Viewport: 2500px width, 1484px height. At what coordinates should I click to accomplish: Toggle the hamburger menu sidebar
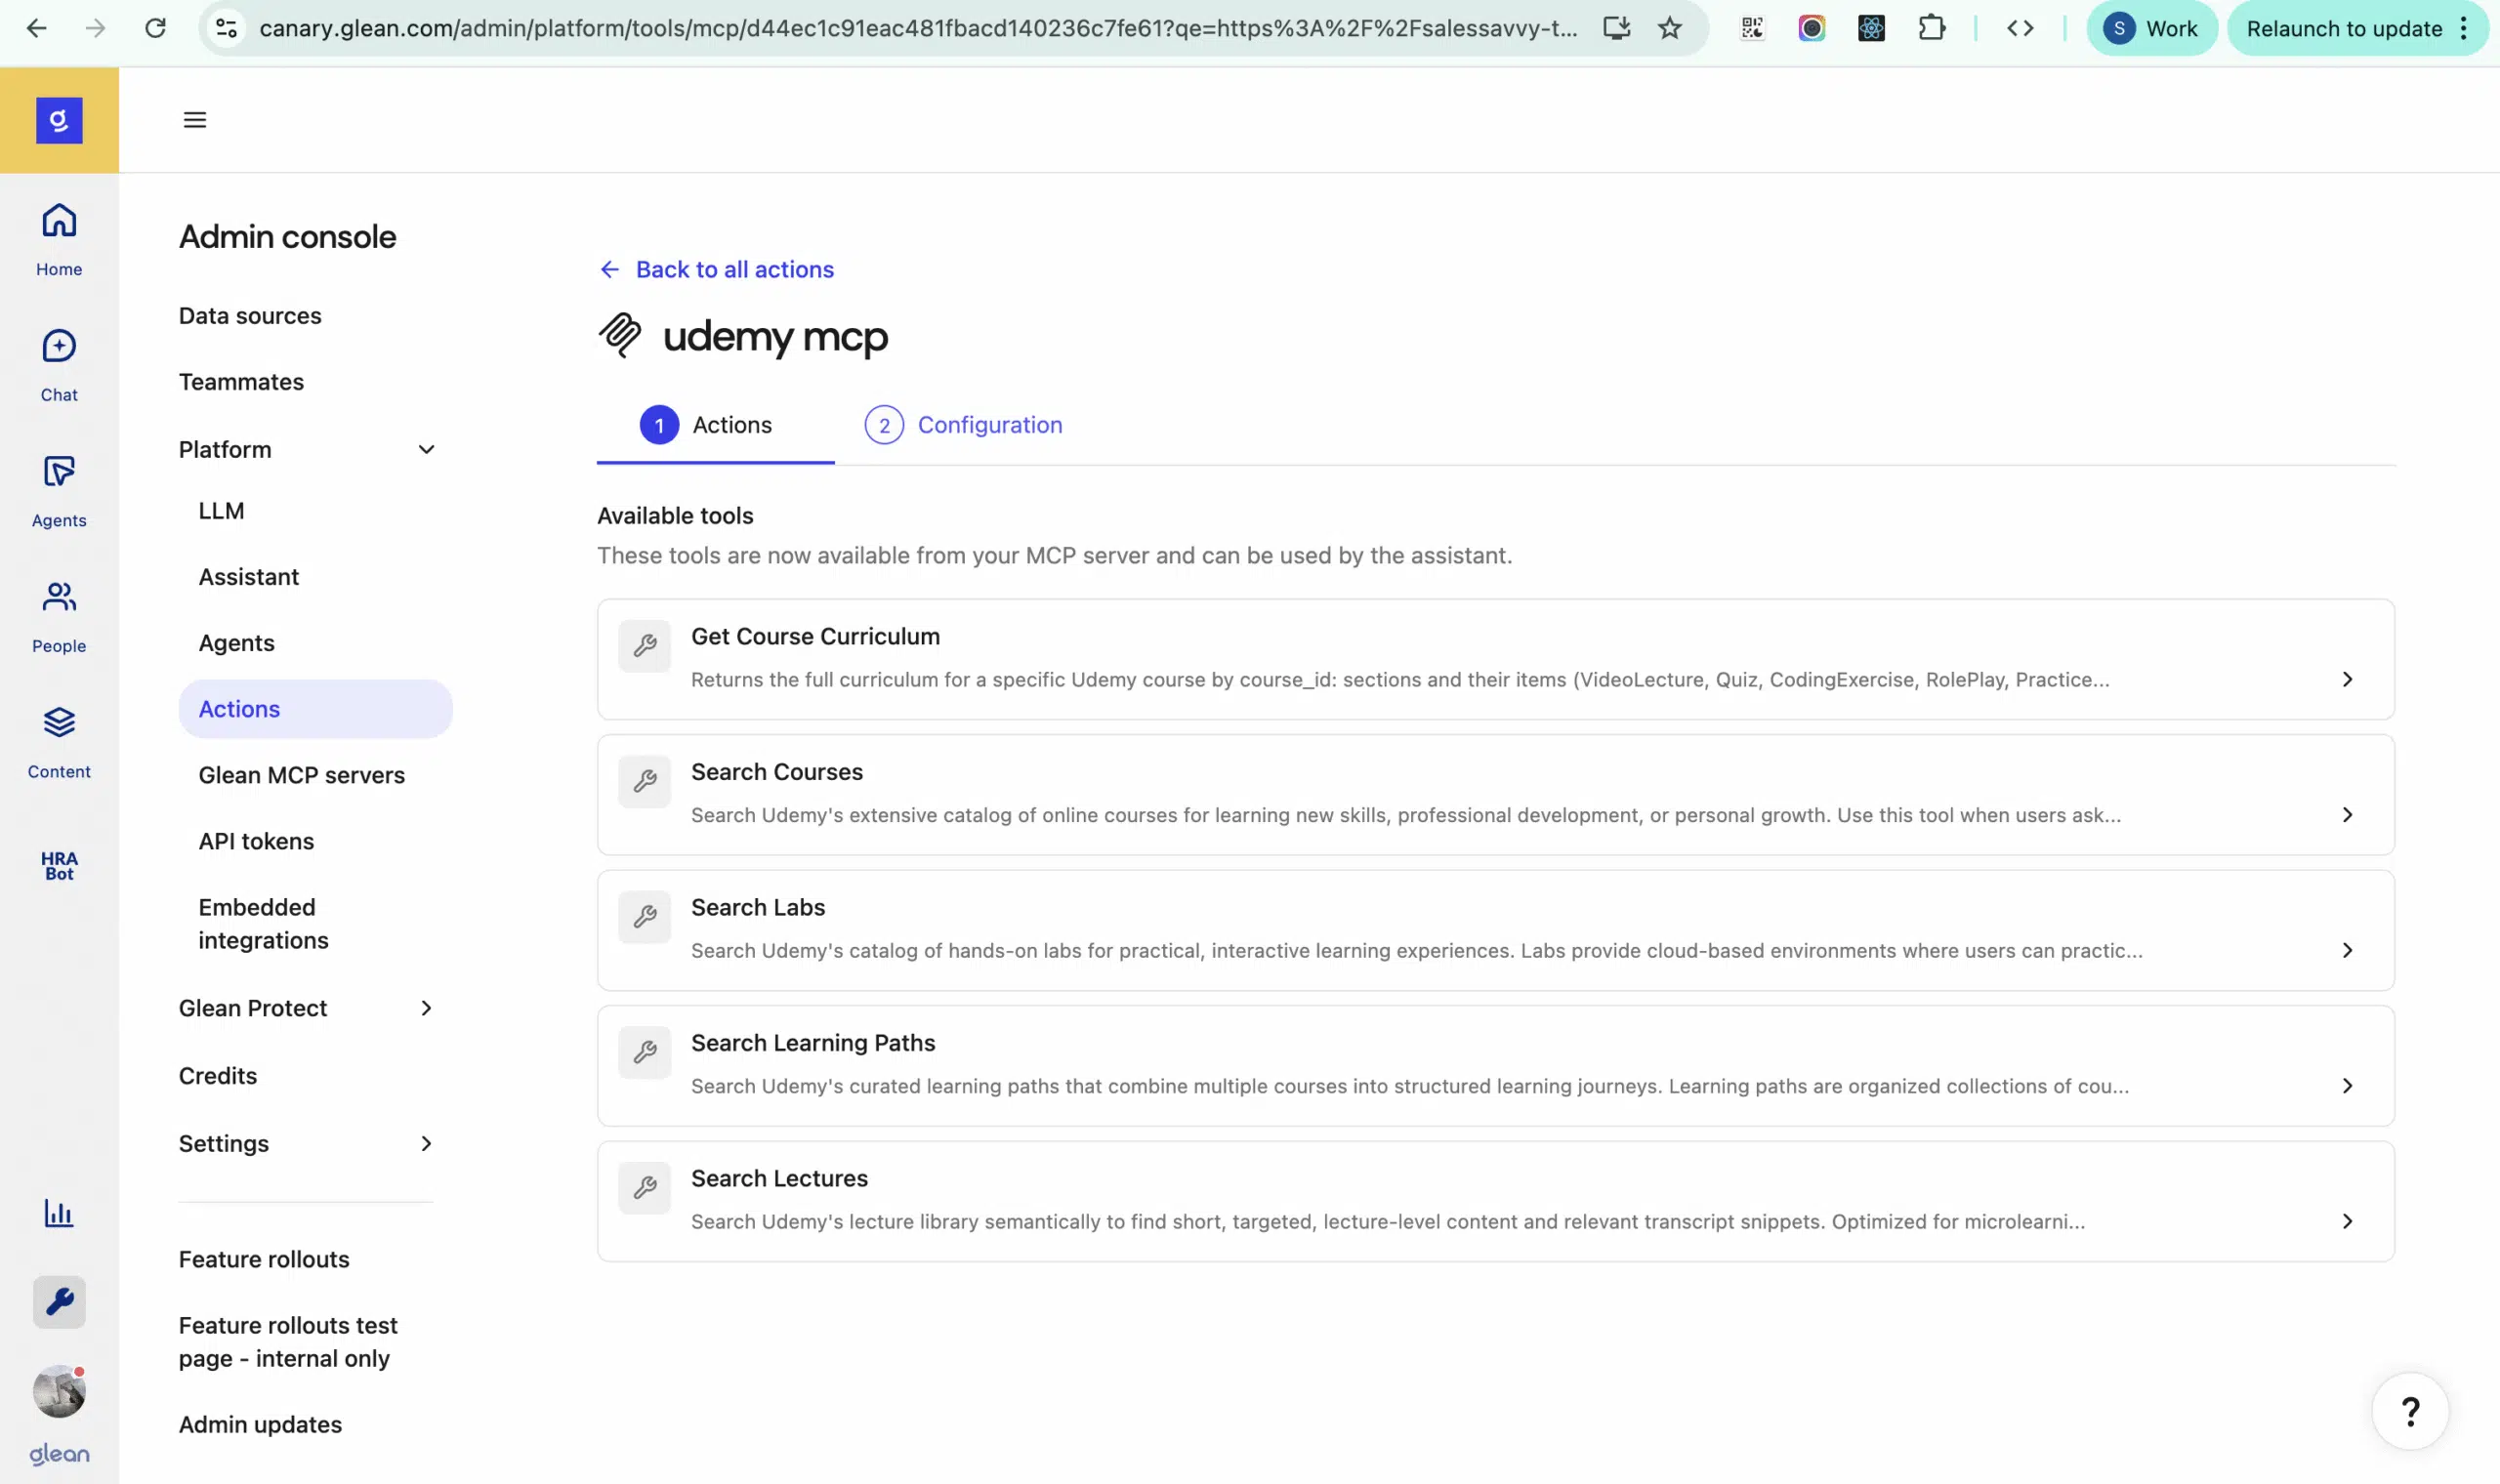(195, 120)
